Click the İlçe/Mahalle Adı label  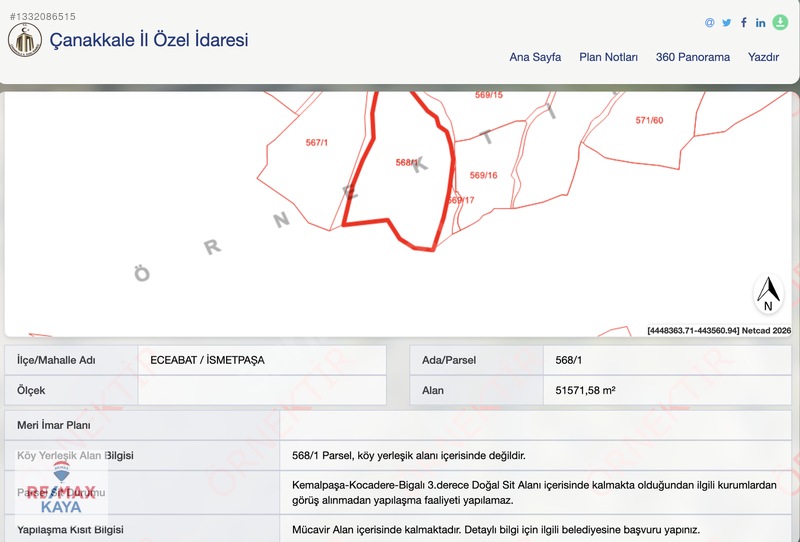pyautogui.click(x=56, y=360)
